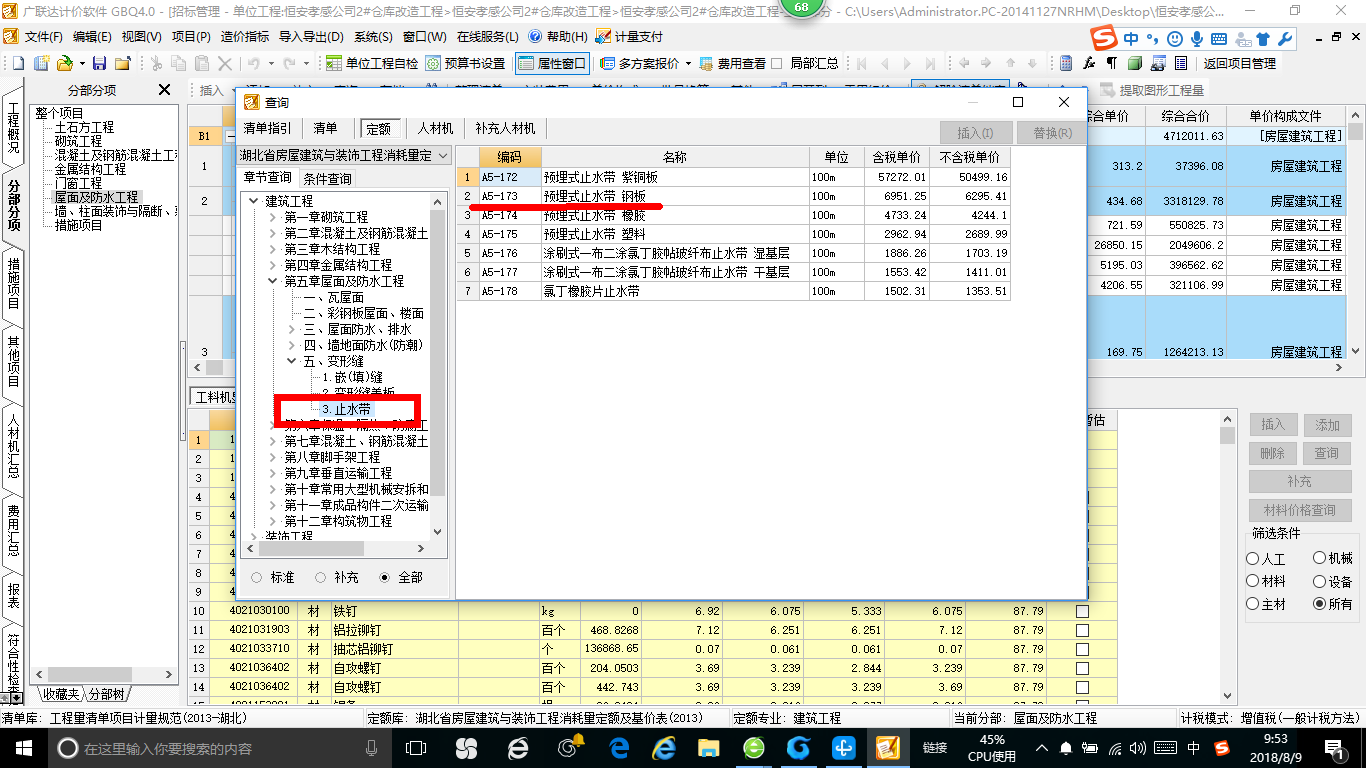Select the 全部 radio button

384,577
